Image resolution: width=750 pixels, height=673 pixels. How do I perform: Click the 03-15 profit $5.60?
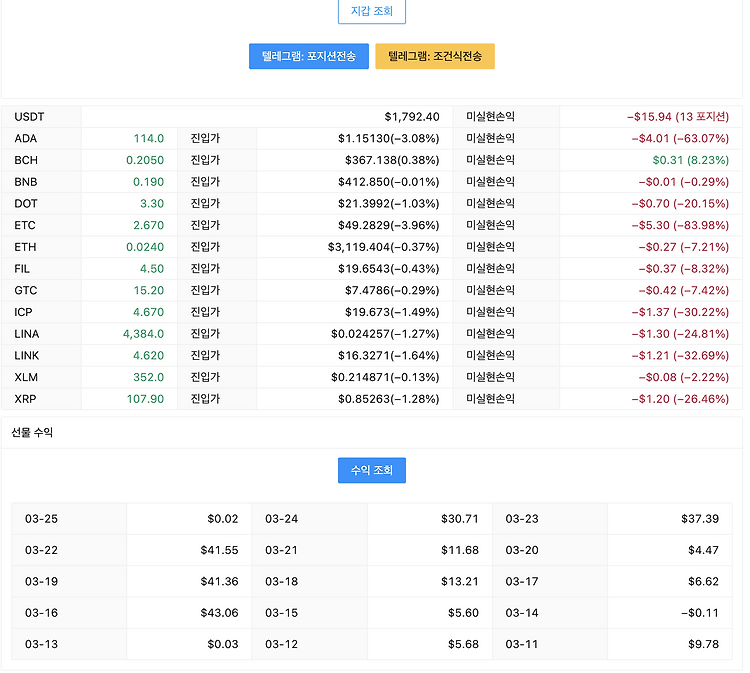coord(463,613)
